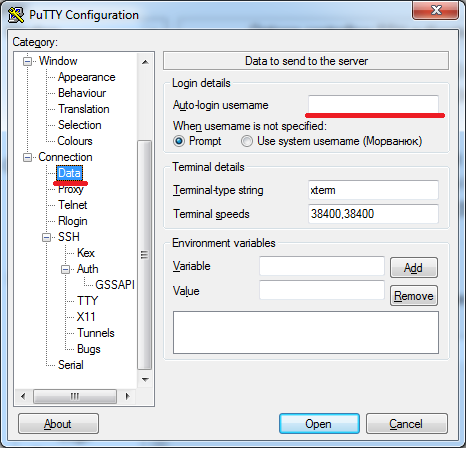Collapse the SSH tree node

[47, 237]
